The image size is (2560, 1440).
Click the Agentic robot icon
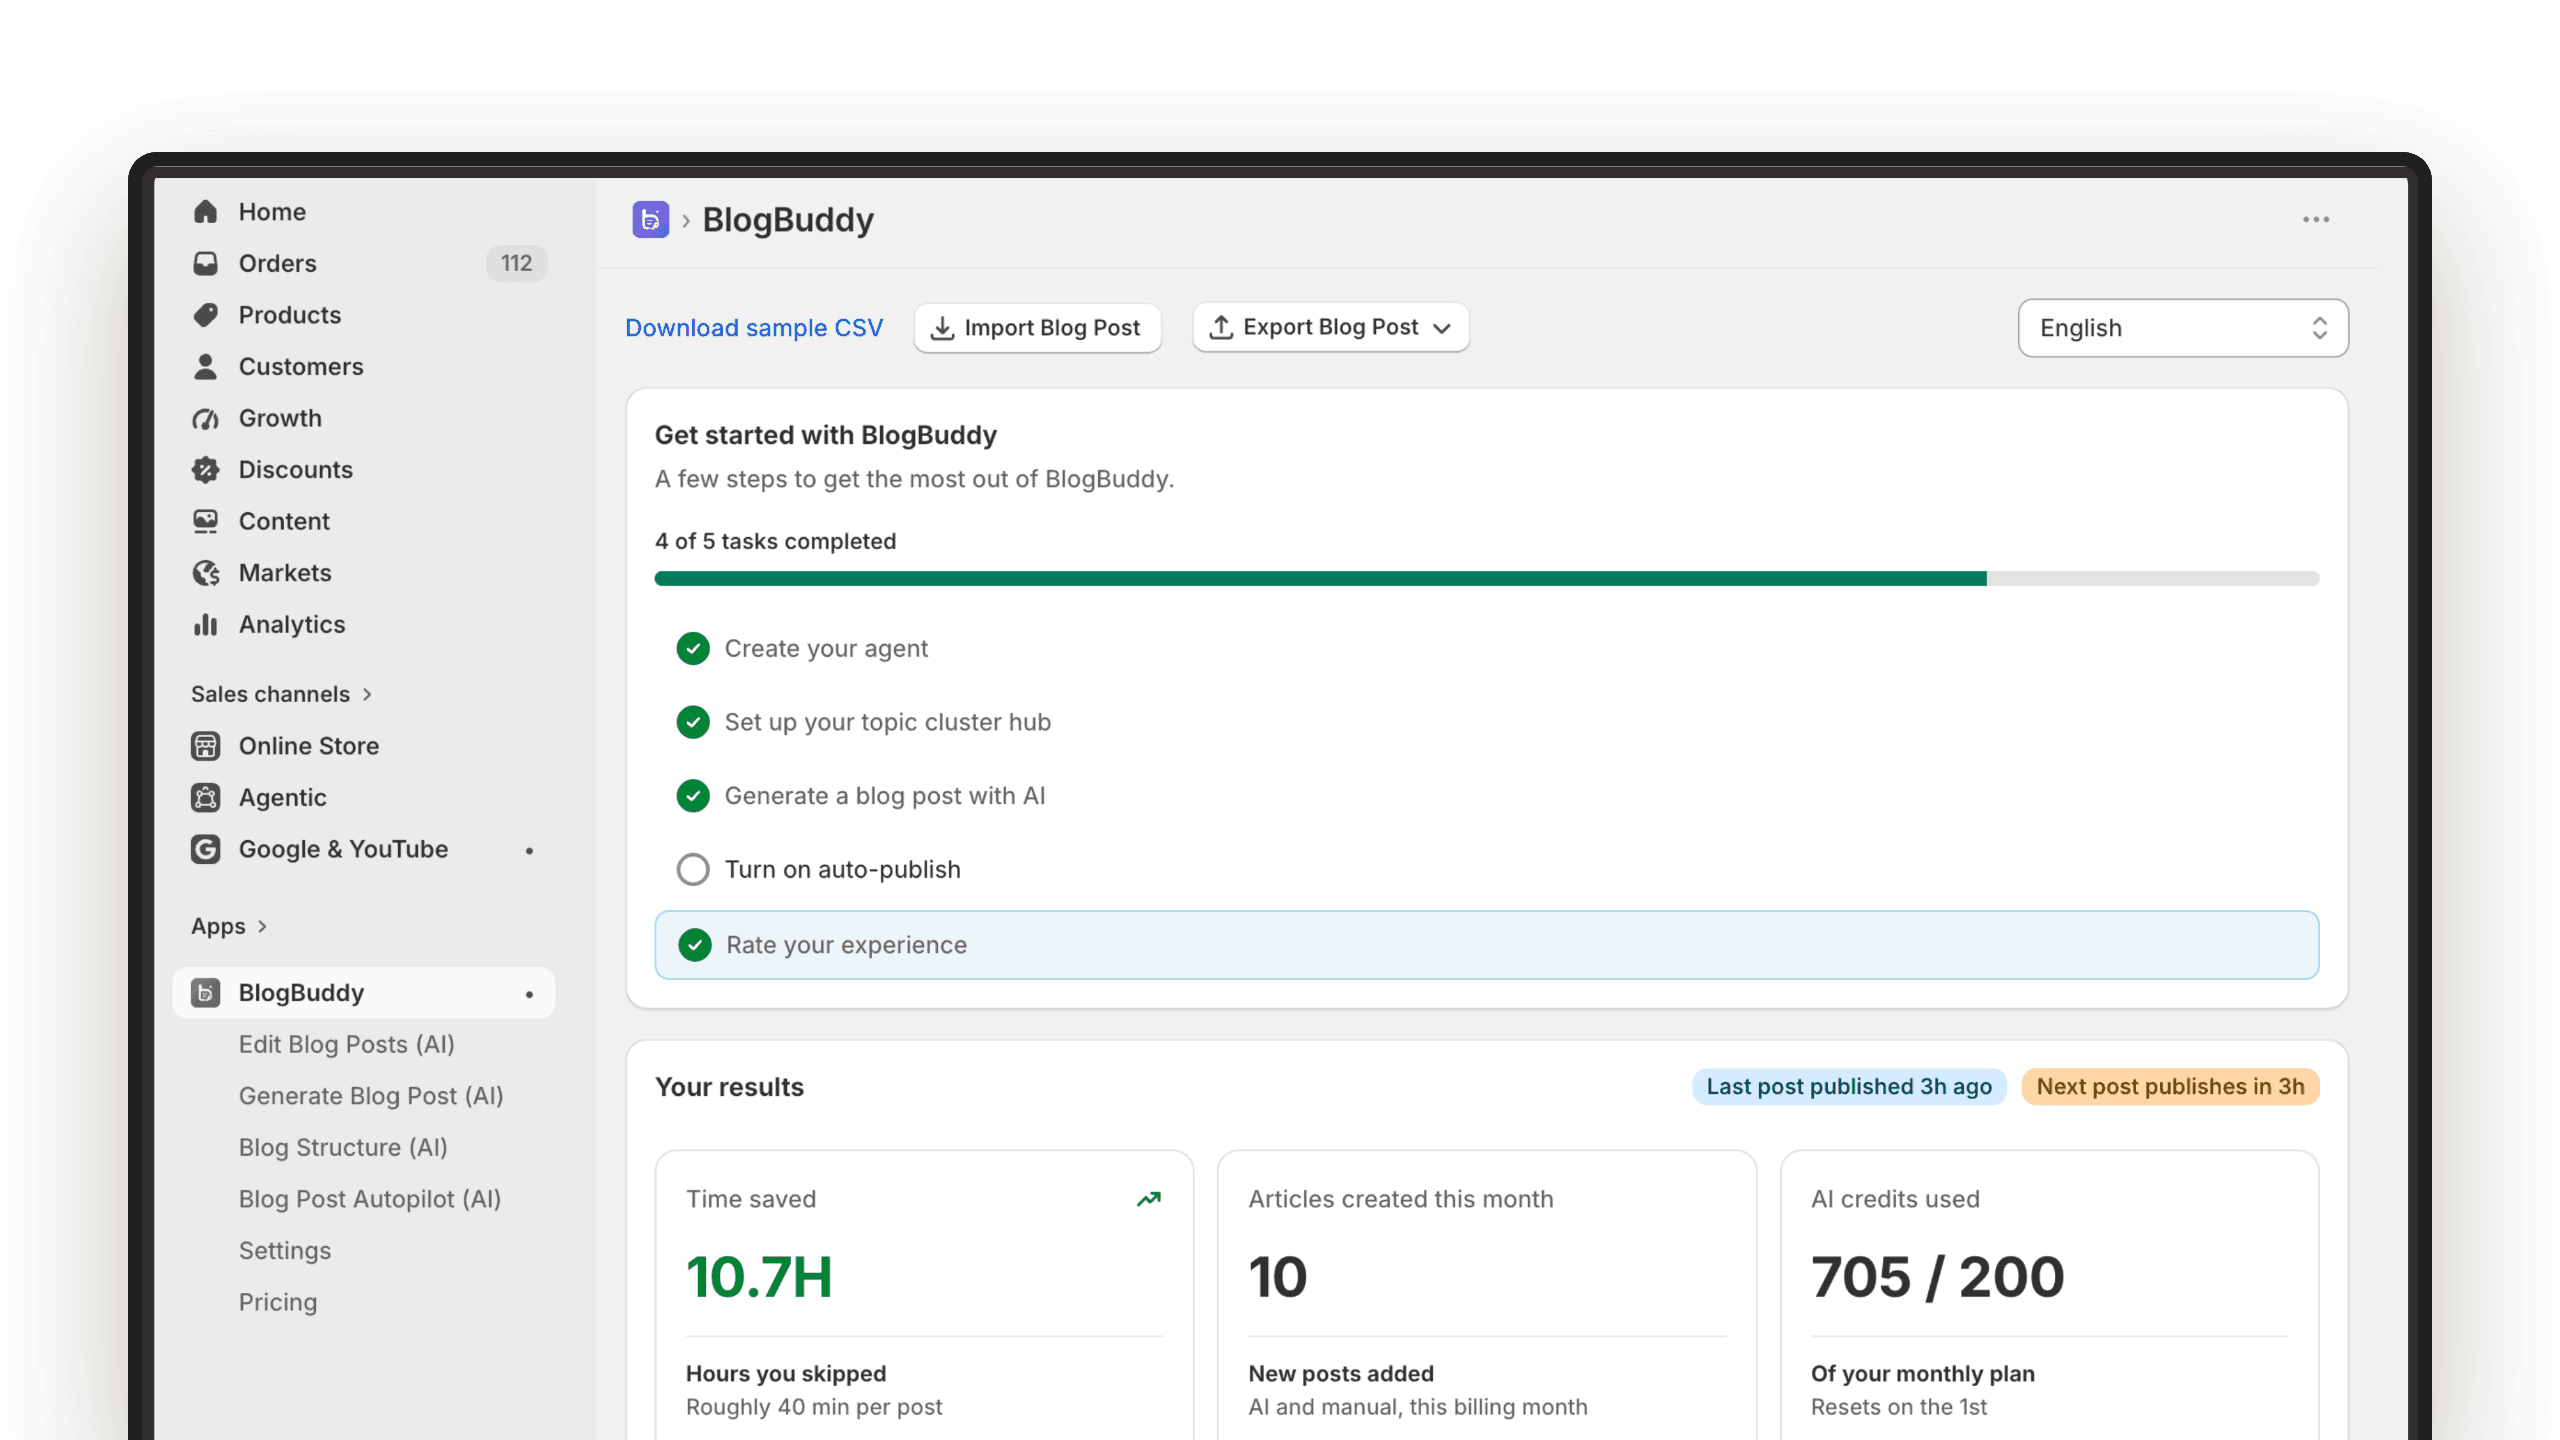click(x=205, y=798)
